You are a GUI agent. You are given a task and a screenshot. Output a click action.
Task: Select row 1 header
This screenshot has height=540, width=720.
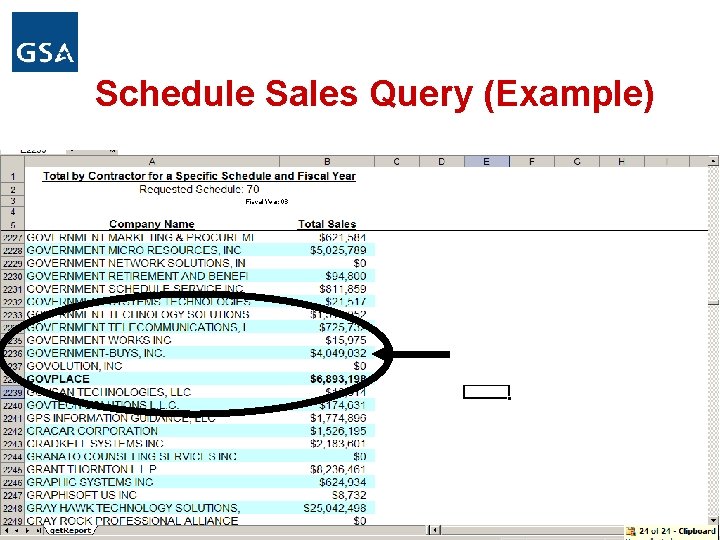[12, 176]
